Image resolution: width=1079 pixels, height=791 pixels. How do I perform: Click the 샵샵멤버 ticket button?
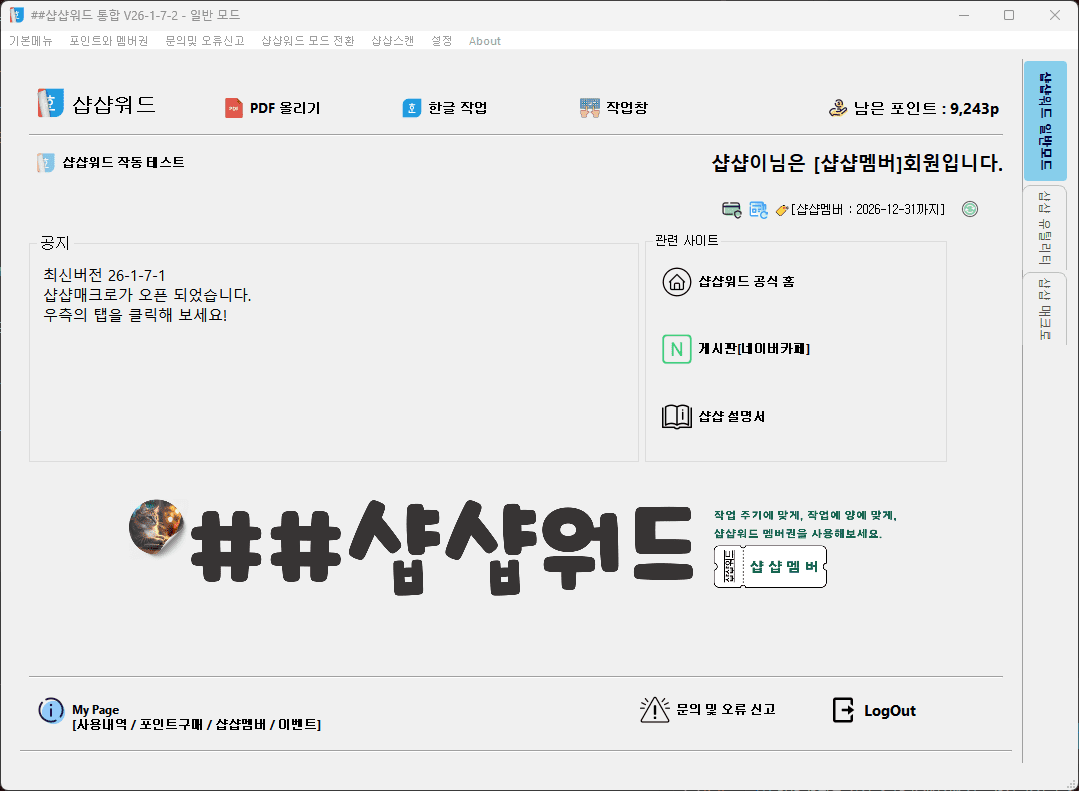(769, 566)
